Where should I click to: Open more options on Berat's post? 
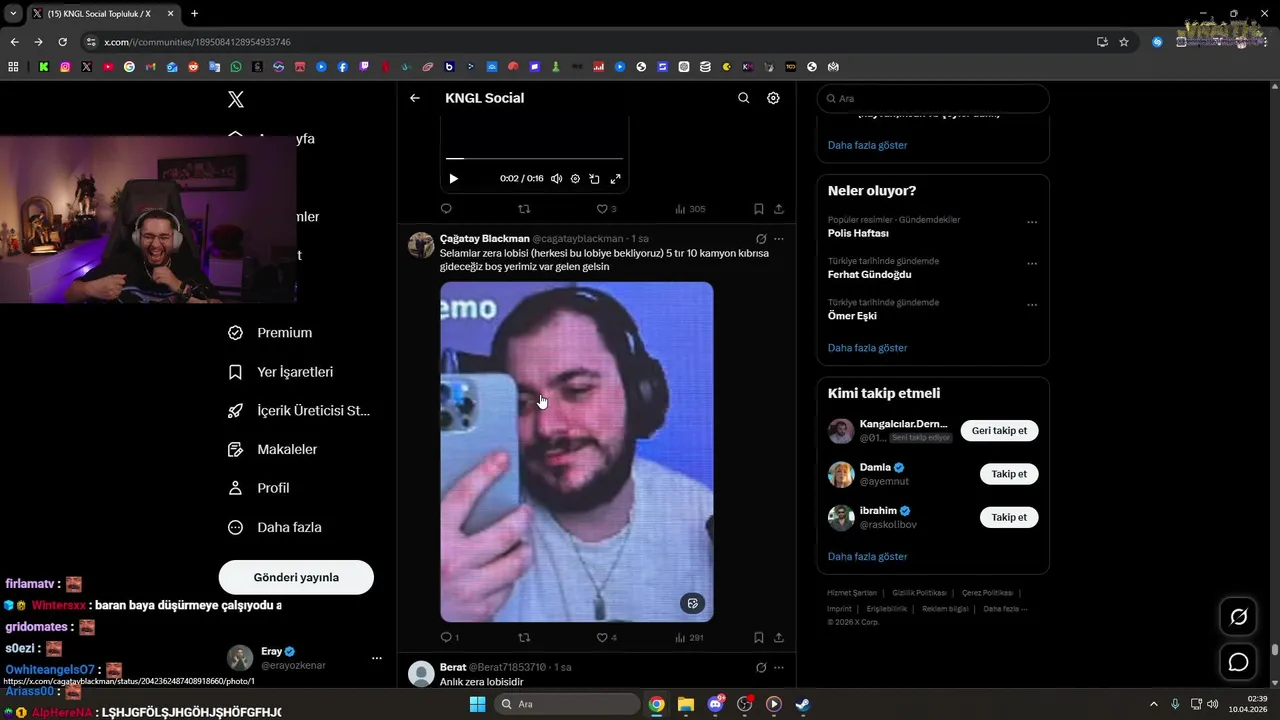[779, 667]
